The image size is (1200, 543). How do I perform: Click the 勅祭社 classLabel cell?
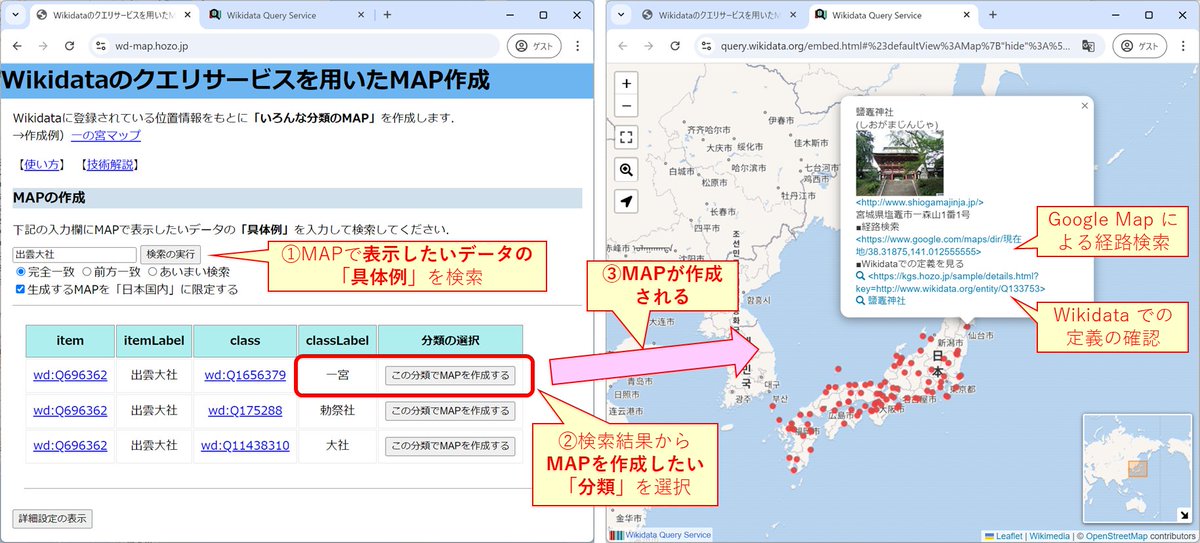(337, 411)
